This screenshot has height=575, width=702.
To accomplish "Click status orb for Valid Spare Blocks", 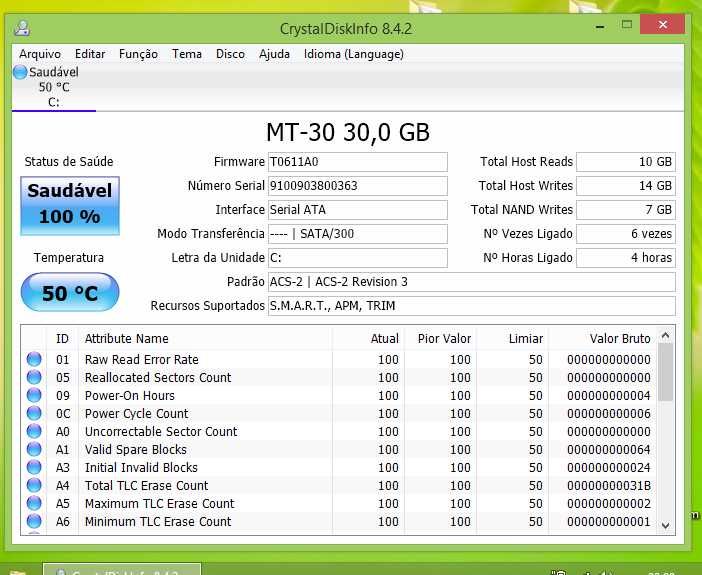I will point(34,449).
